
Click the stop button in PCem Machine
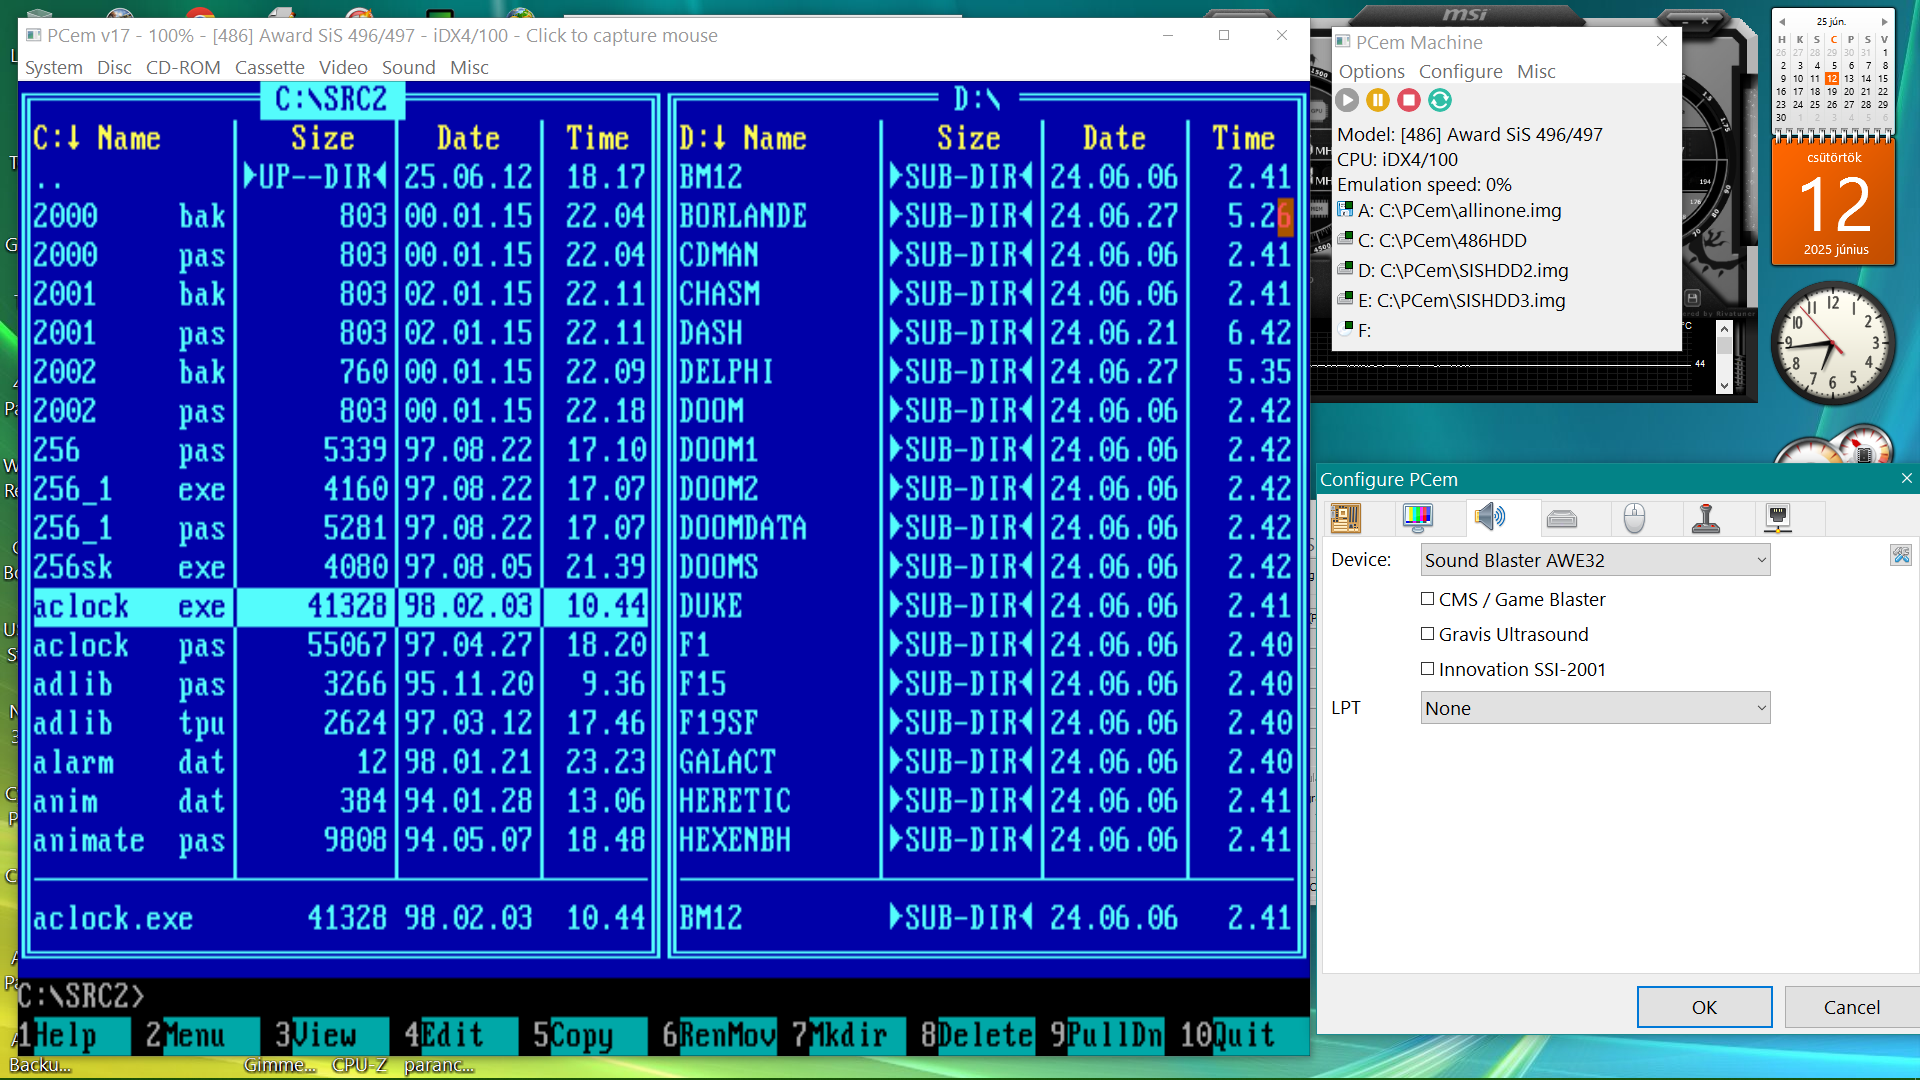point(1409,100)
